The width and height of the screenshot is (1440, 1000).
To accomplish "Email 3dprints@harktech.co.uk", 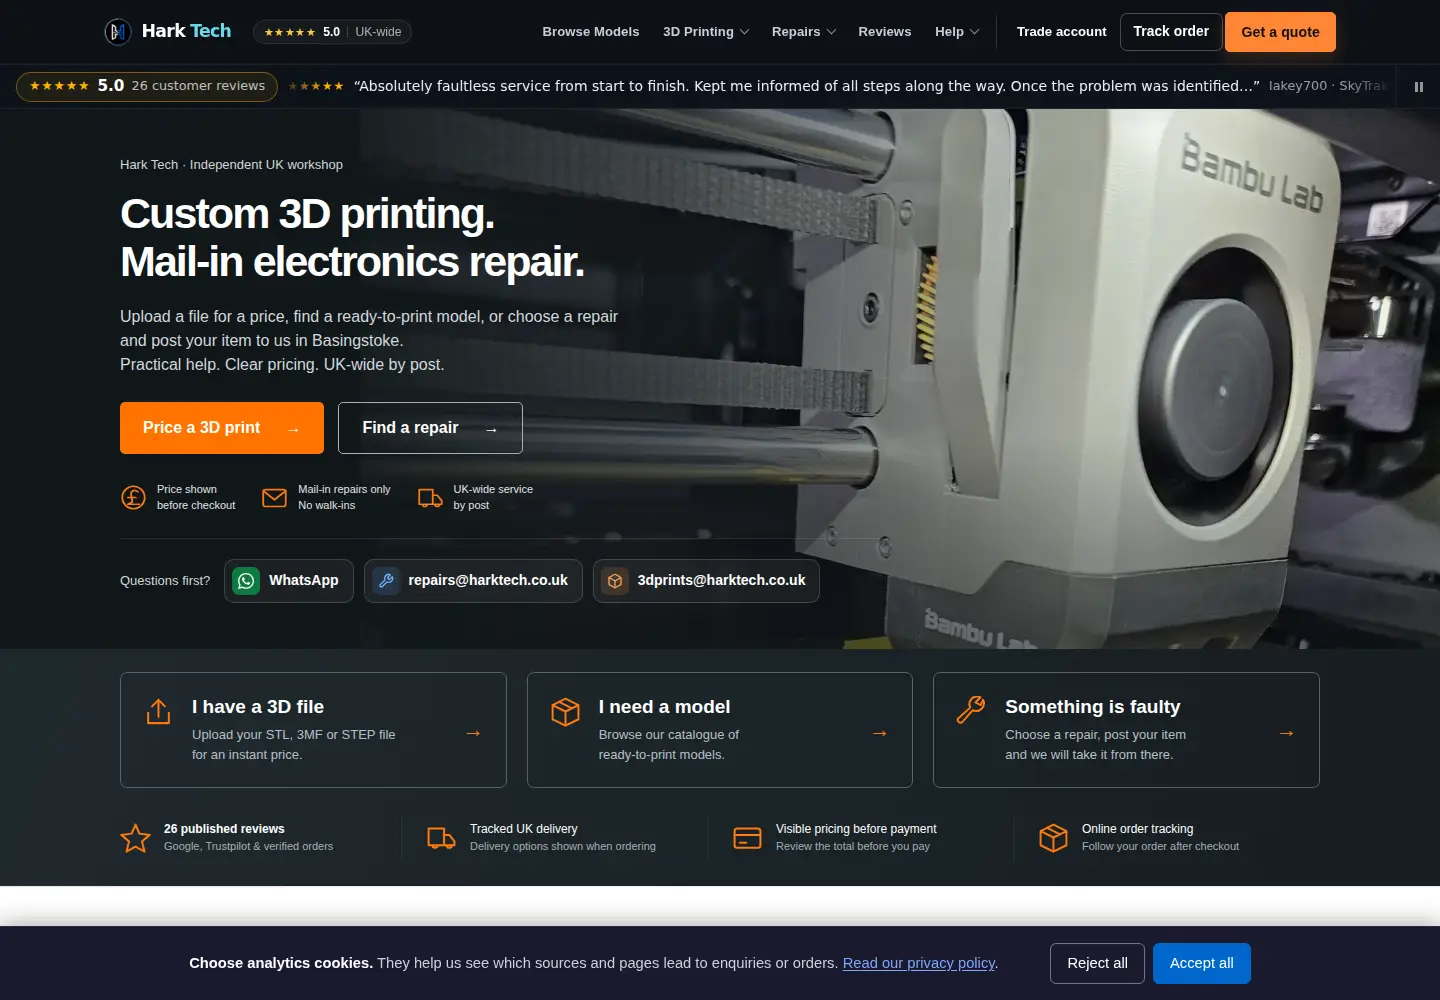I will [x=706, y=581].
